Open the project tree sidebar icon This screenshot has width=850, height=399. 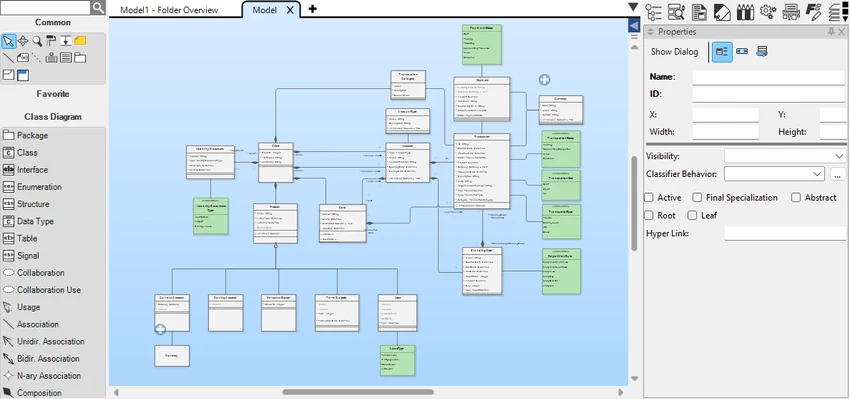654,11
